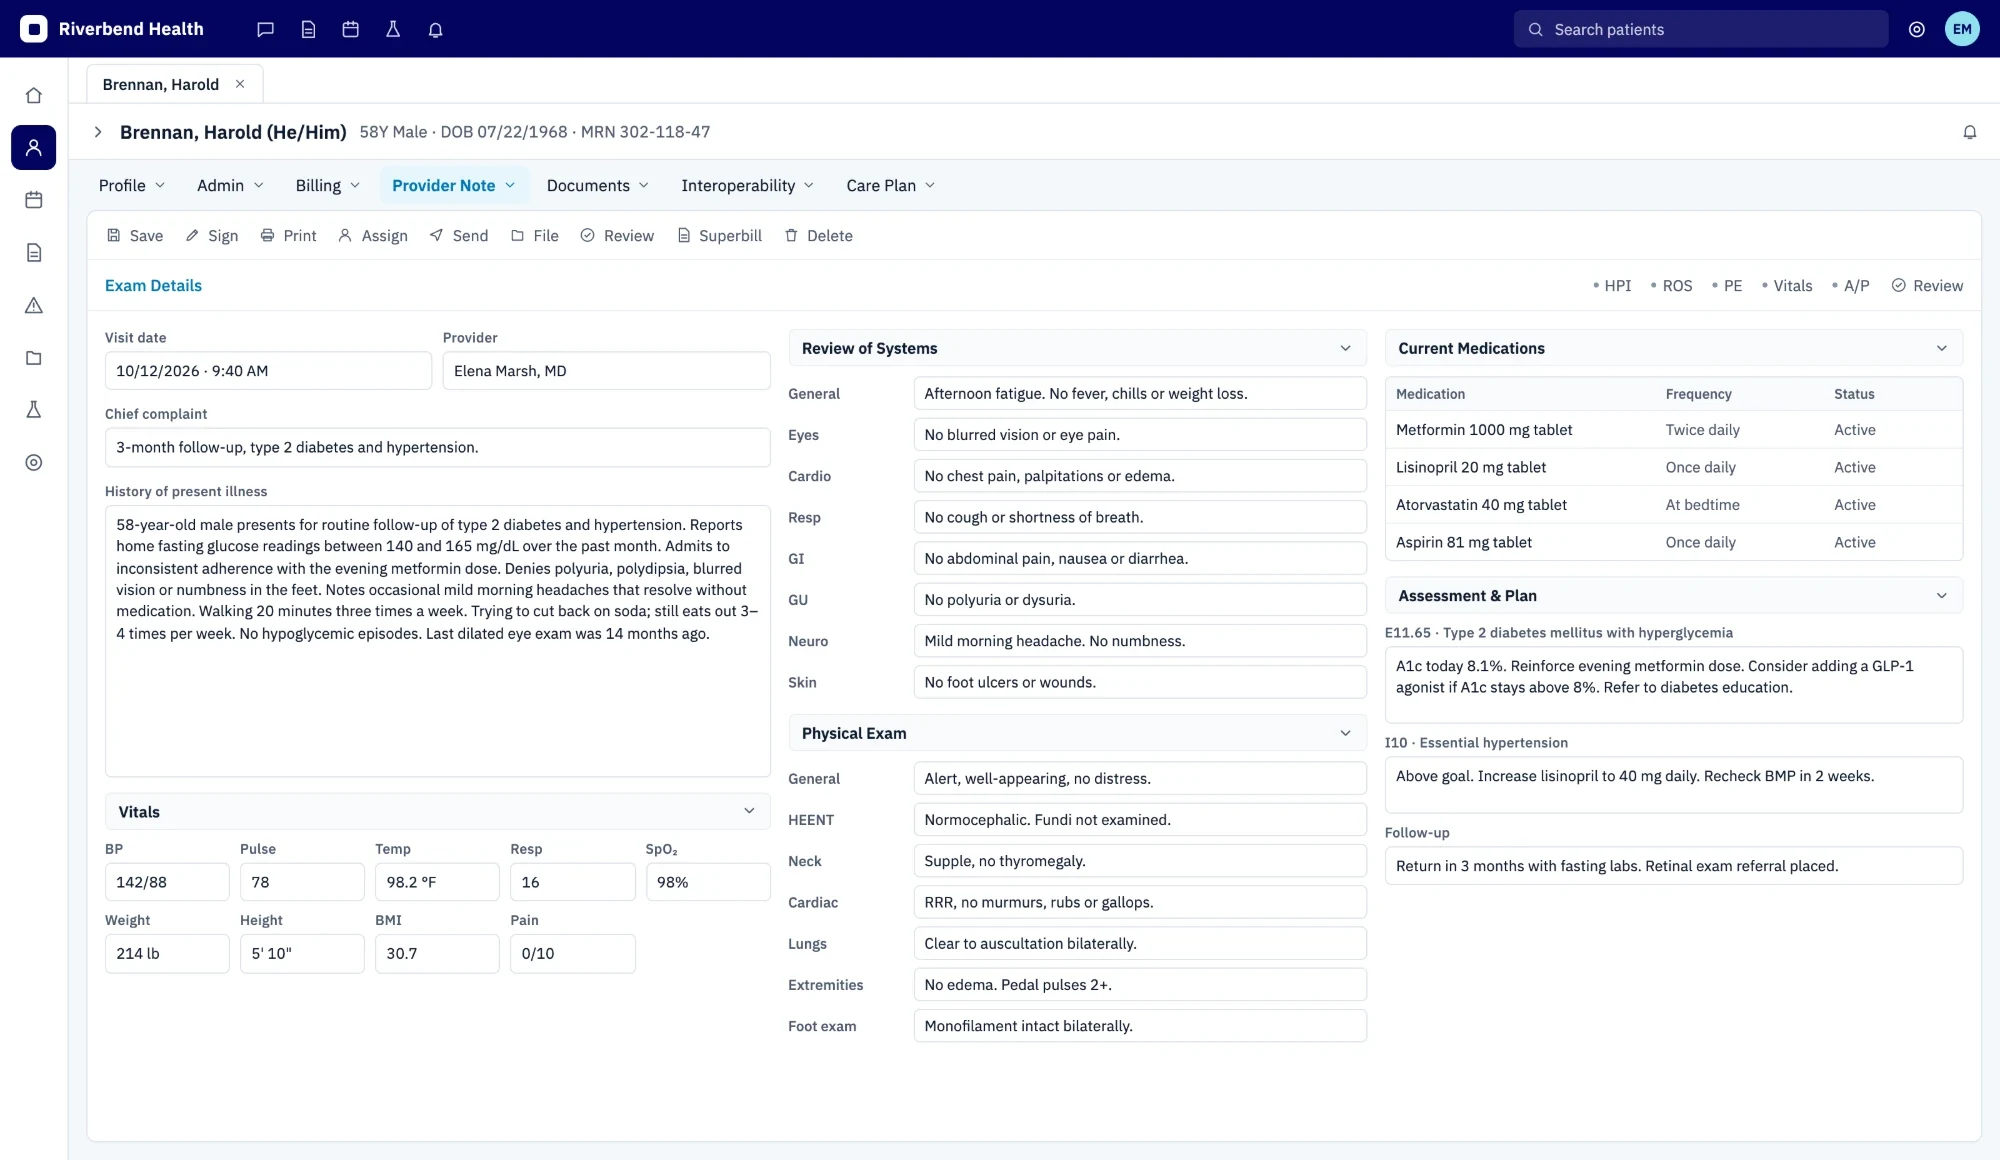Screen dimensions: 2000x1160
Task: Open notes document icon in left sidebar
Action: coord(34,253)
